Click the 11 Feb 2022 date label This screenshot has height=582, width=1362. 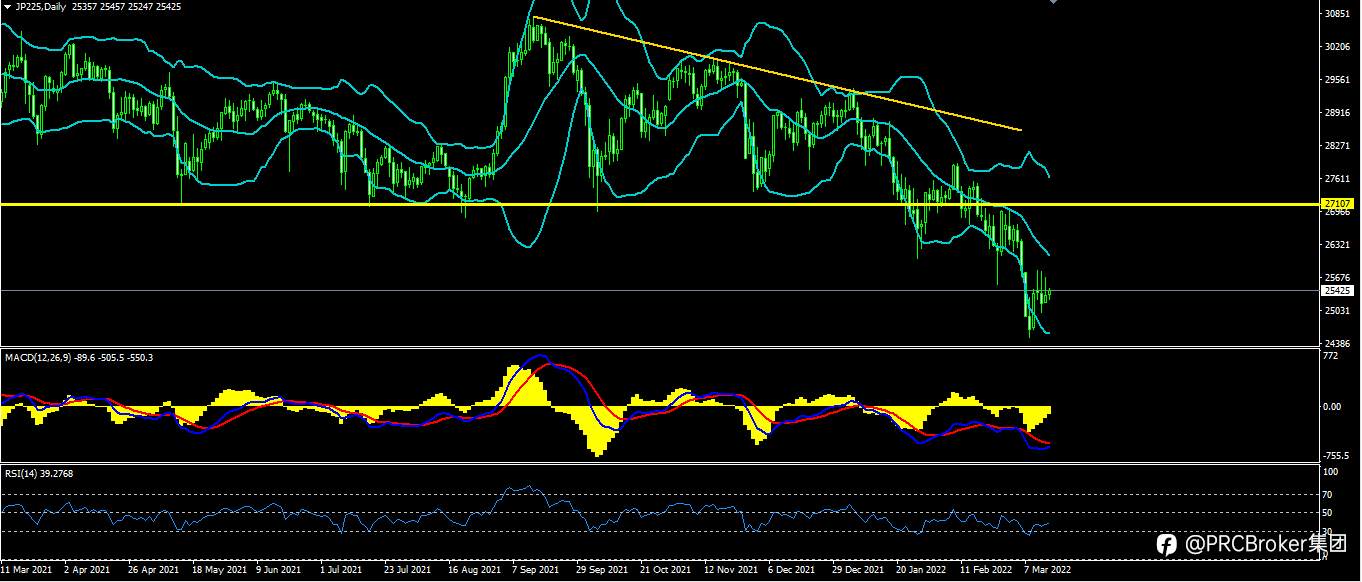pyautogui.click(x=985, y=570)
